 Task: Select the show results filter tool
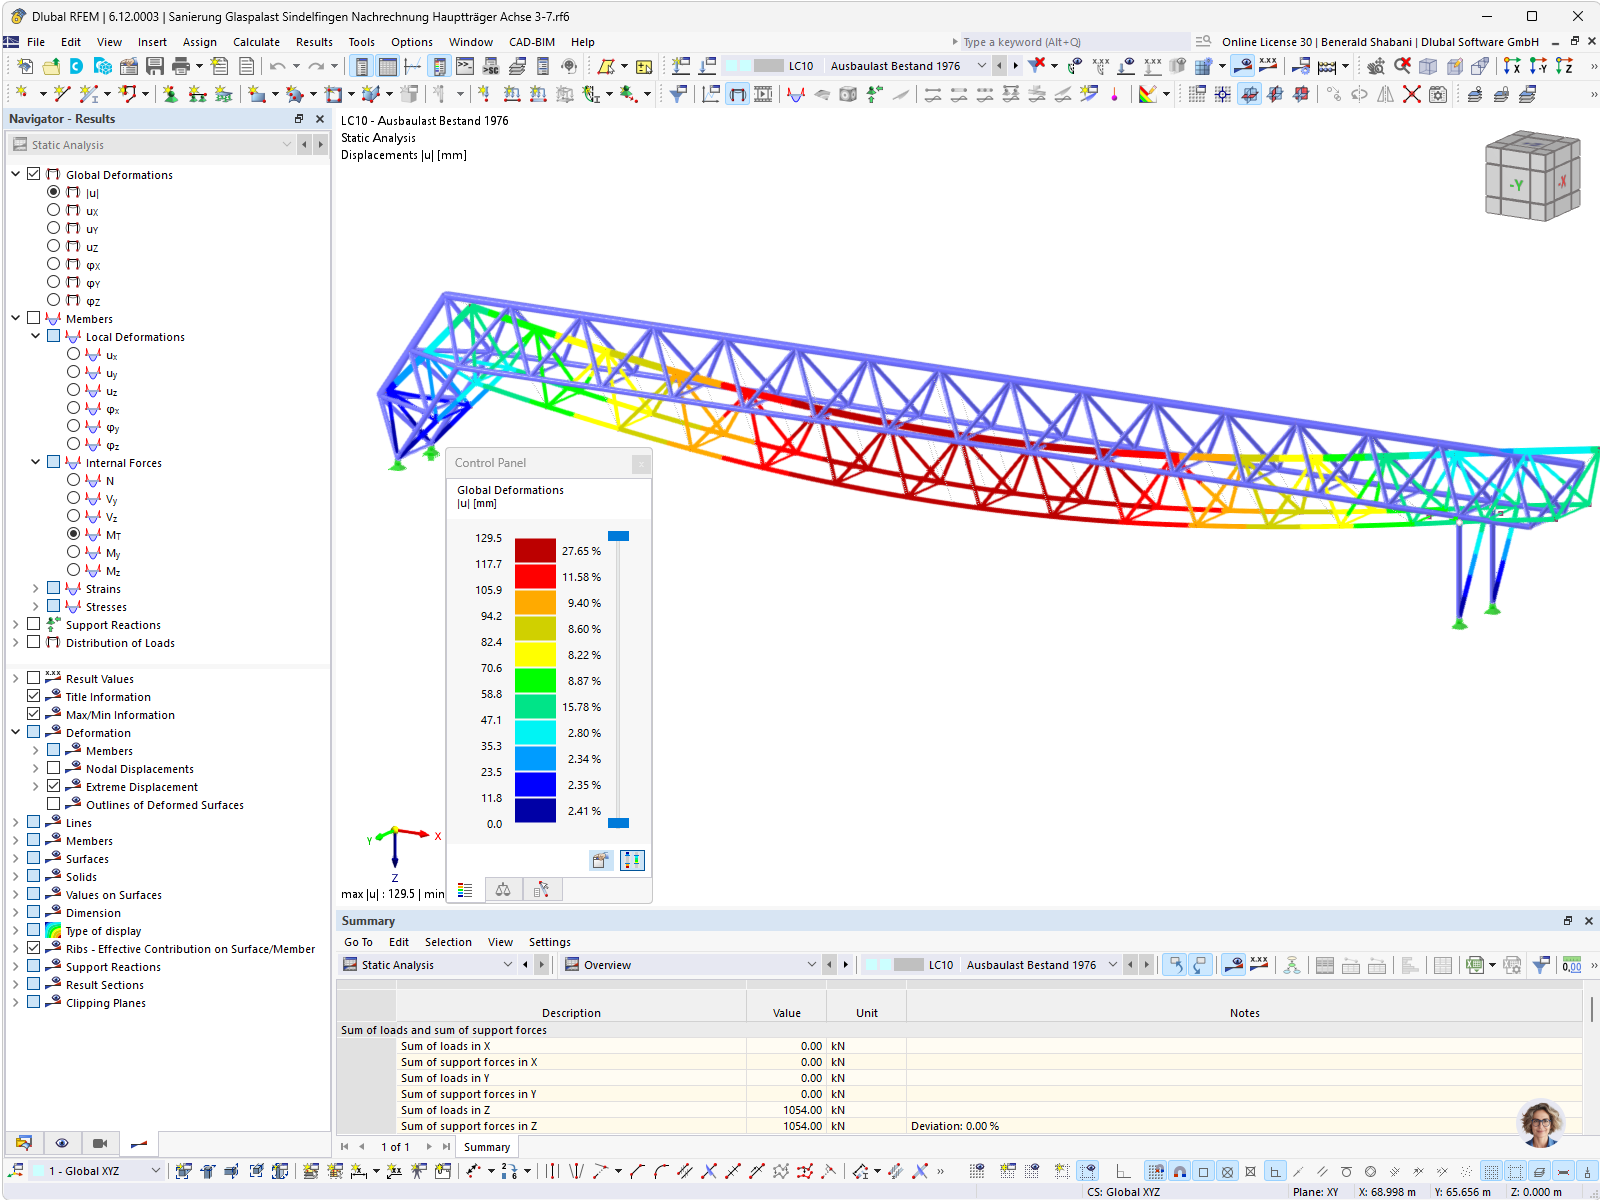click(x=677, y=94)
